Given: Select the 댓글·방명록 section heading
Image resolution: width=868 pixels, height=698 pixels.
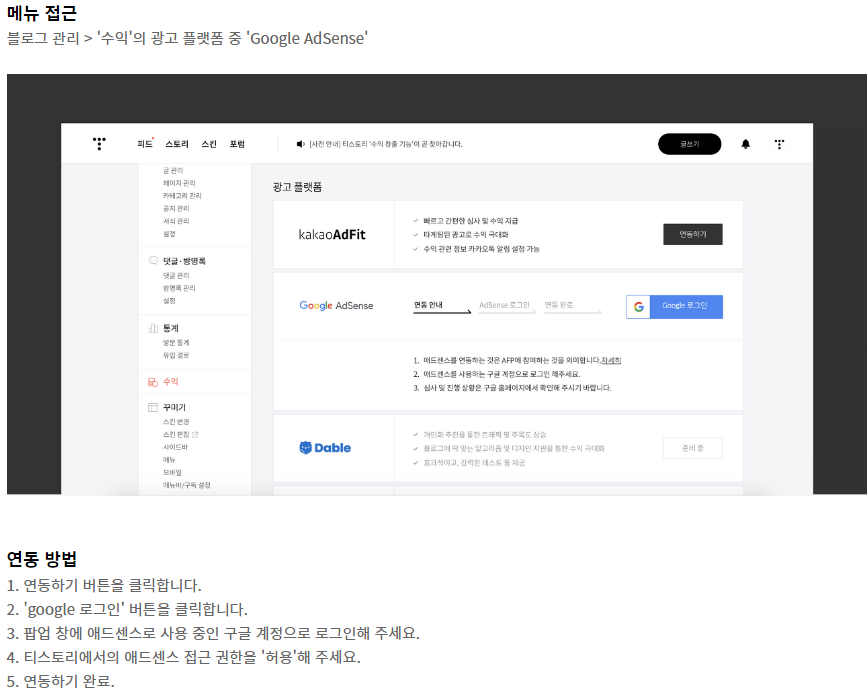Looking at the screenshot, I should [x=184, y=261].
